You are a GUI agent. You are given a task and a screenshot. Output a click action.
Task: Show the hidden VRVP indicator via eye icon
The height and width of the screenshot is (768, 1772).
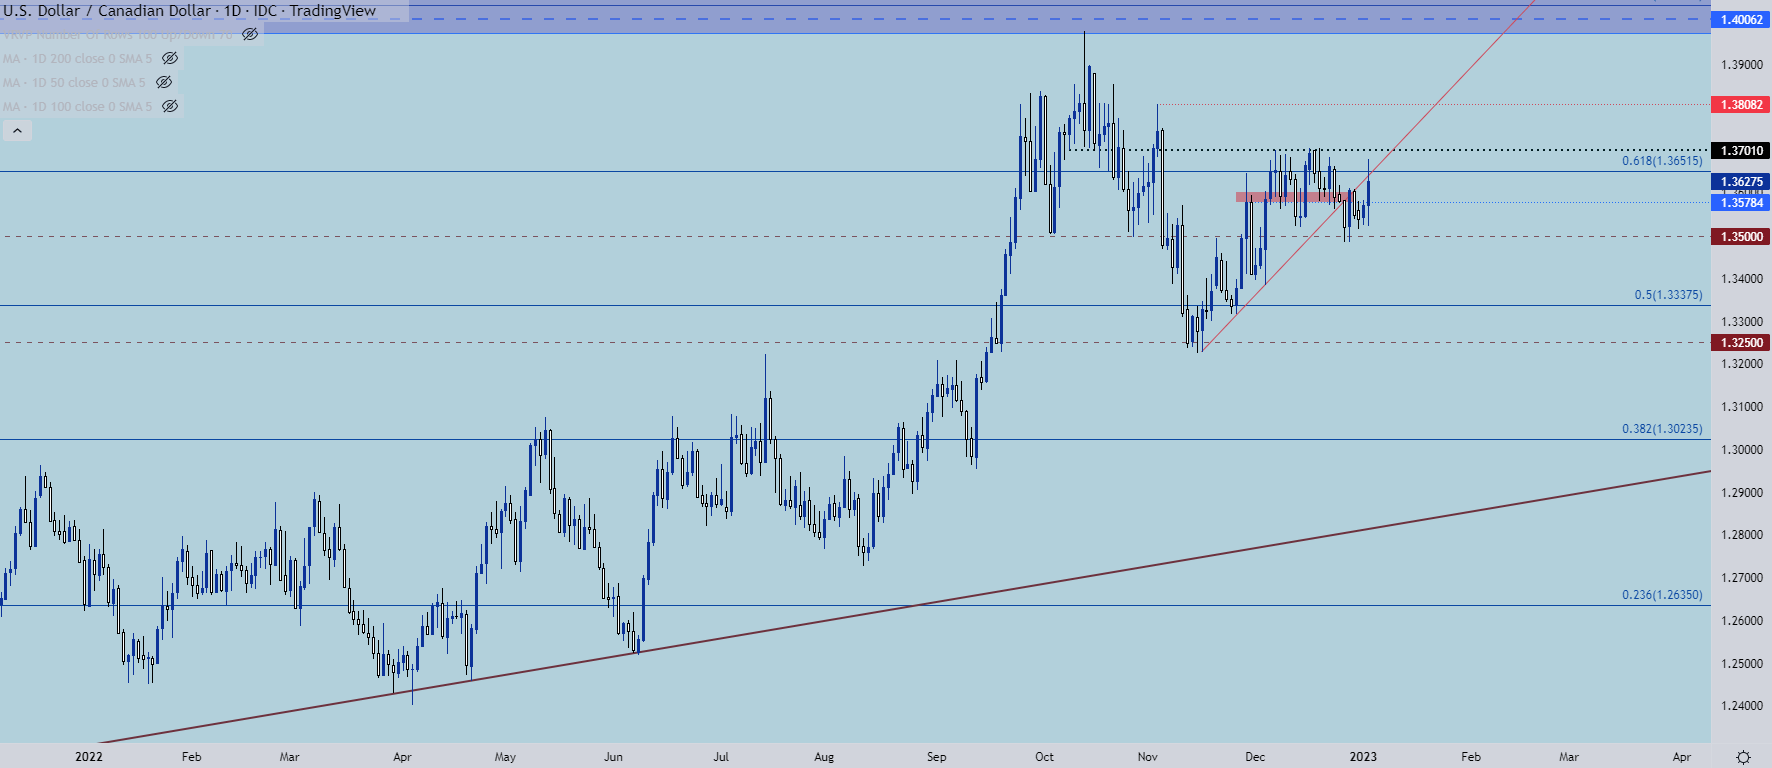250,34
